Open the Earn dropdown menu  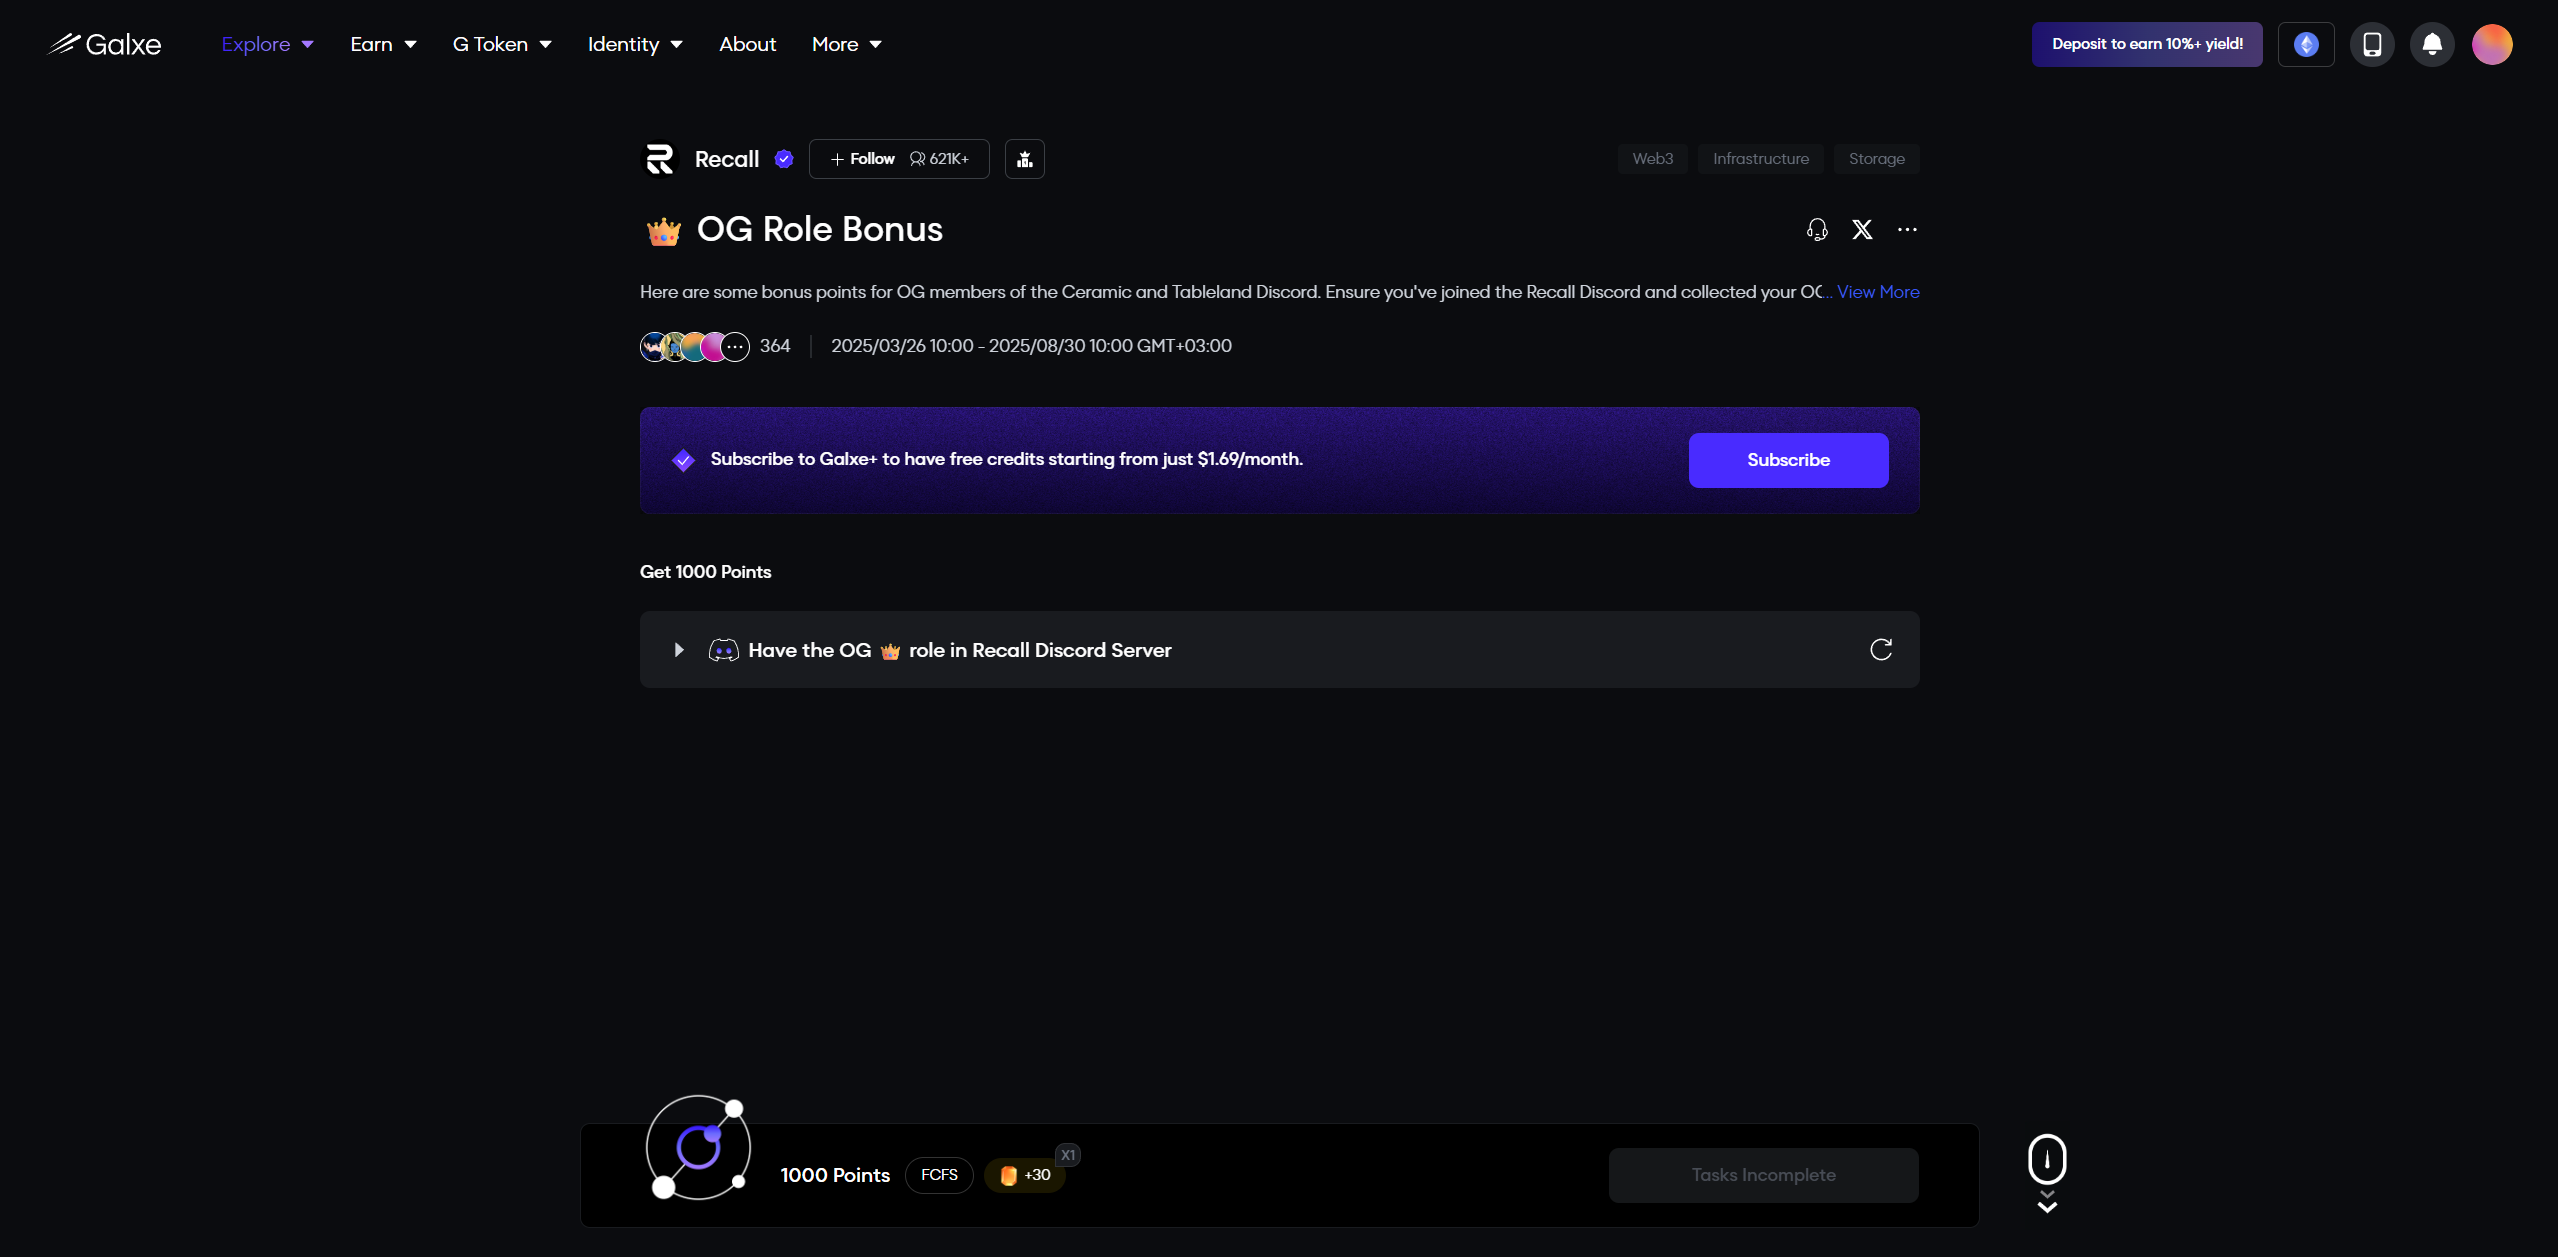point(383,44)
